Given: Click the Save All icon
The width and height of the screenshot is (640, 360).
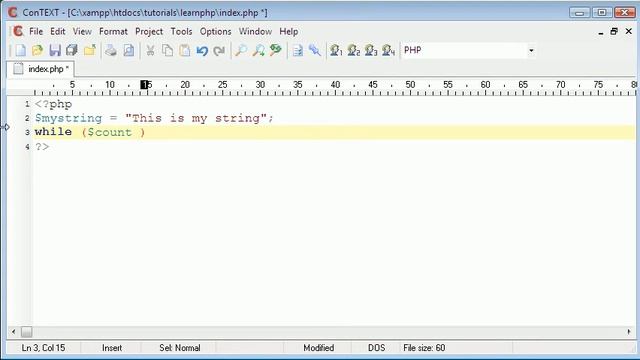Looking at the screenshot, I should [x=72, y=50].
